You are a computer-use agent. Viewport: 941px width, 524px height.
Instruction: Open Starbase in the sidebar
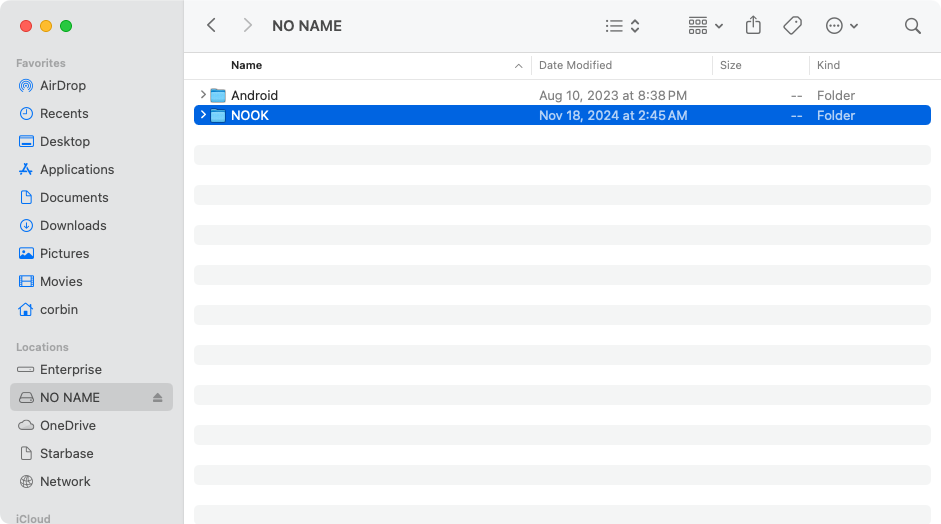67,453
